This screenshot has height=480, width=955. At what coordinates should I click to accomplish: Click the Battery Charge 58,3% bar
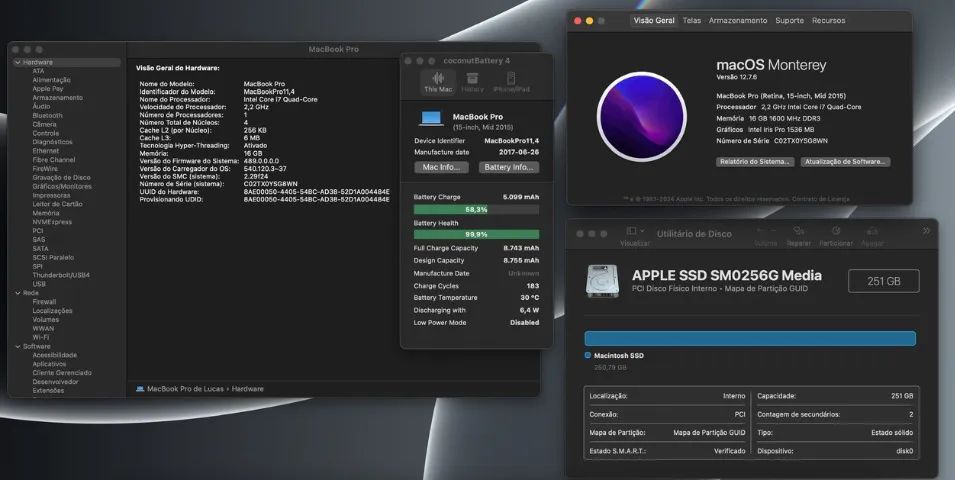[476, 210]
